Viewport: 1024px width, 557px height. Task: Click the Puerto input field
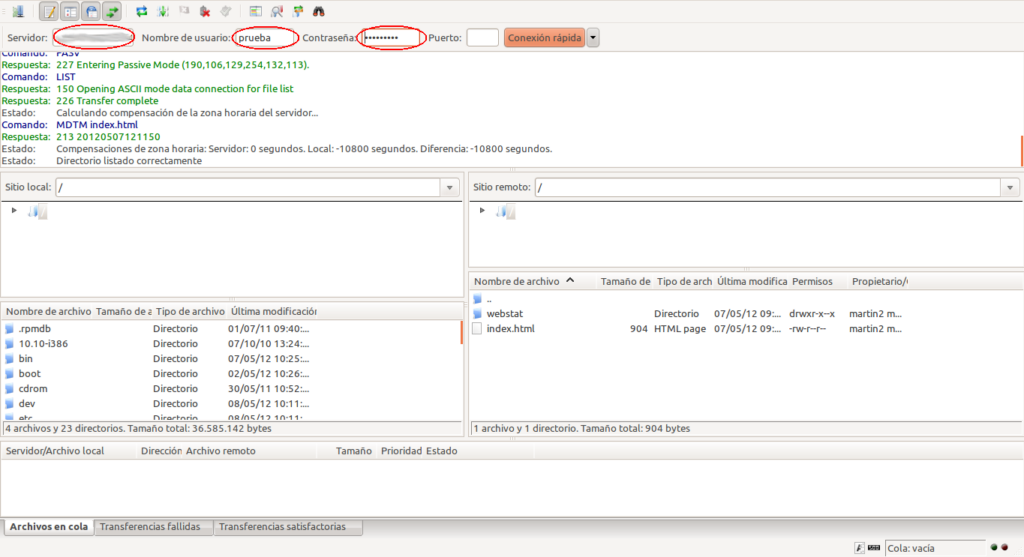(483, 38)
